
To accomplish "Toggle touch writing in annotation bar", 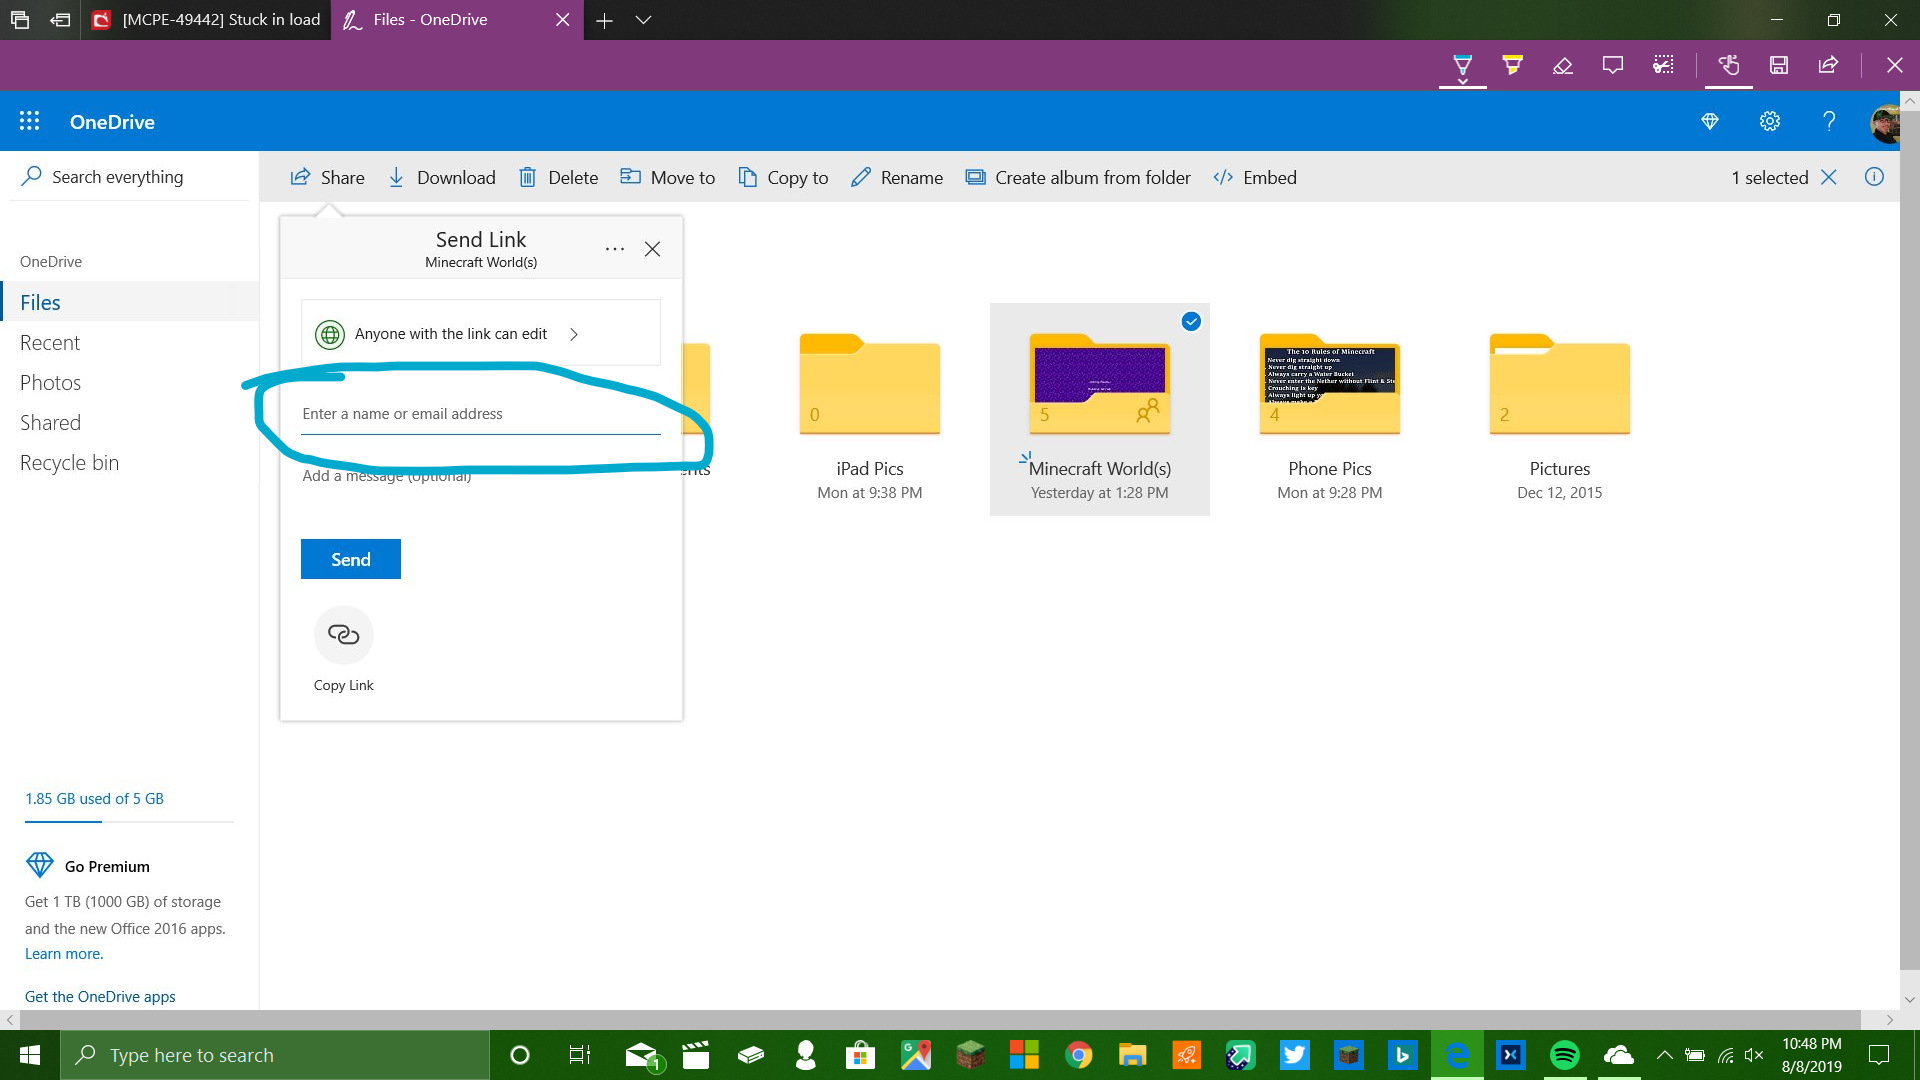I will pyautogui.click(x=1728, y=66).
